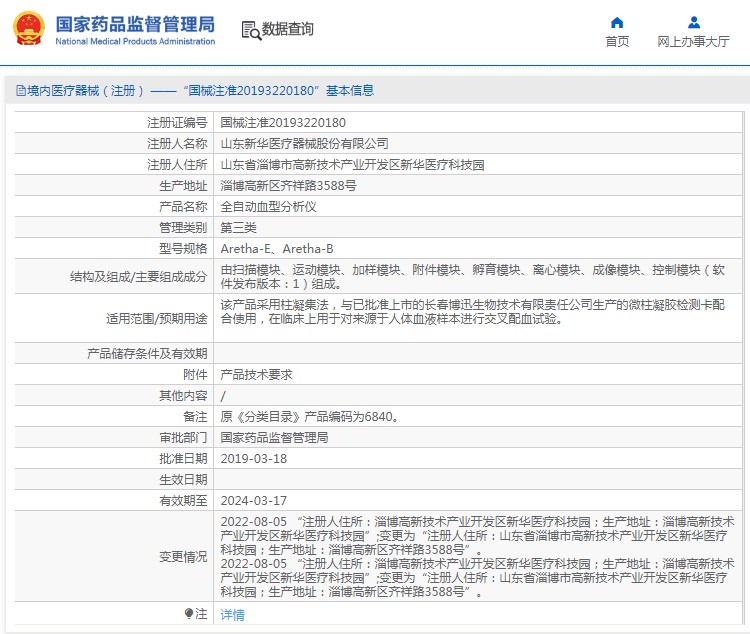Select registrant address 山东省淄博市高新技术产业开发区新华医疗科技园
Screen dimensions: 750x634
coord(353,165)
